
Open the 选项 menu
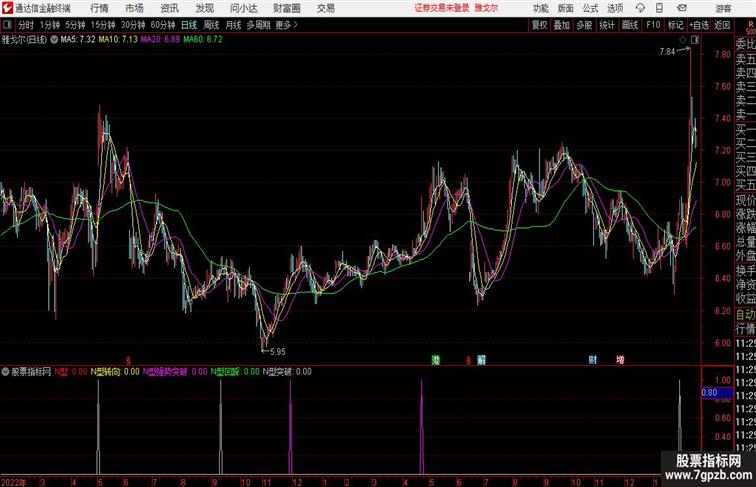615,8
